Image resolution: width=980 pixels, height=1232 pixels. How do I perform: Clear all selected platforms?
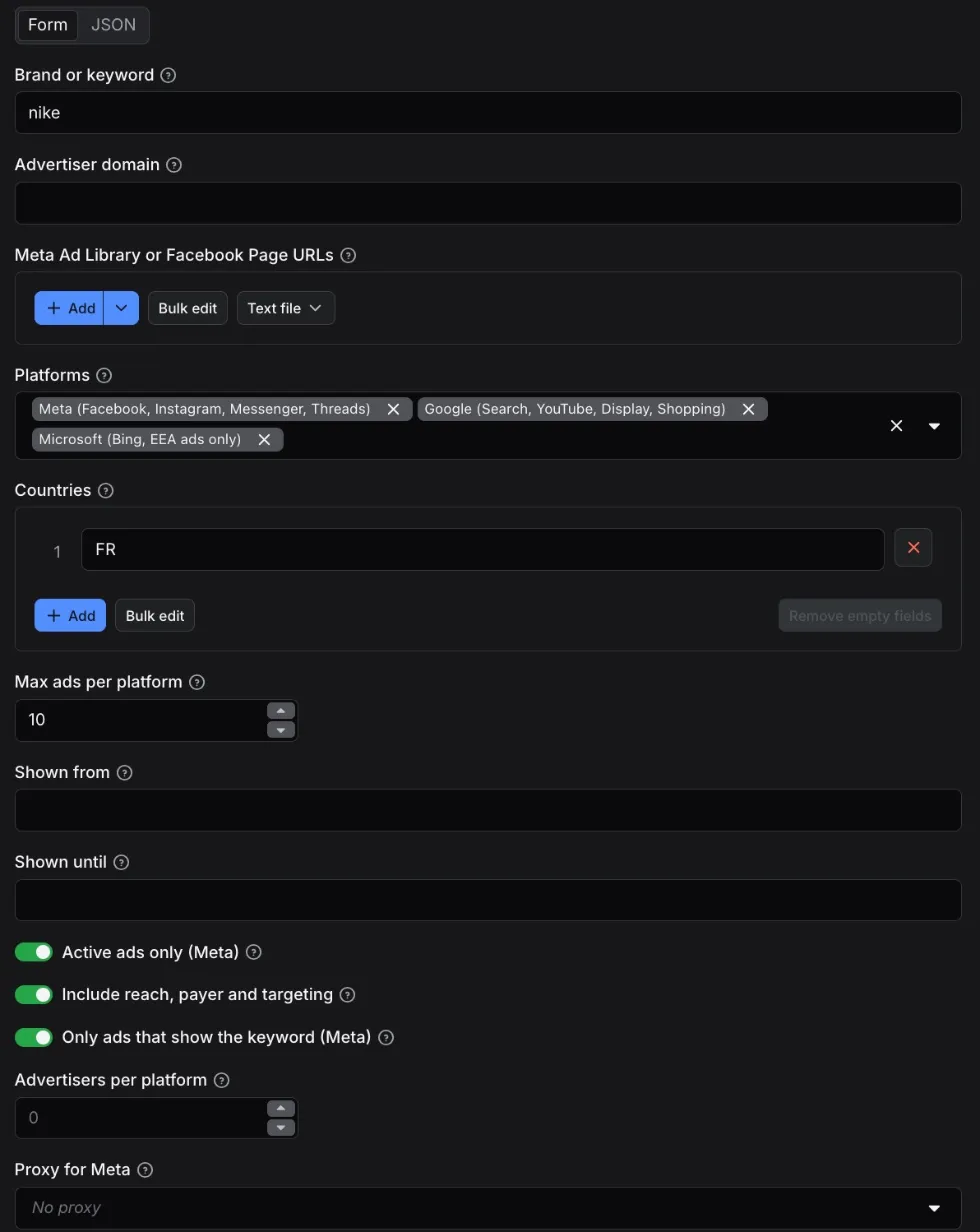[x=896, y=426]
